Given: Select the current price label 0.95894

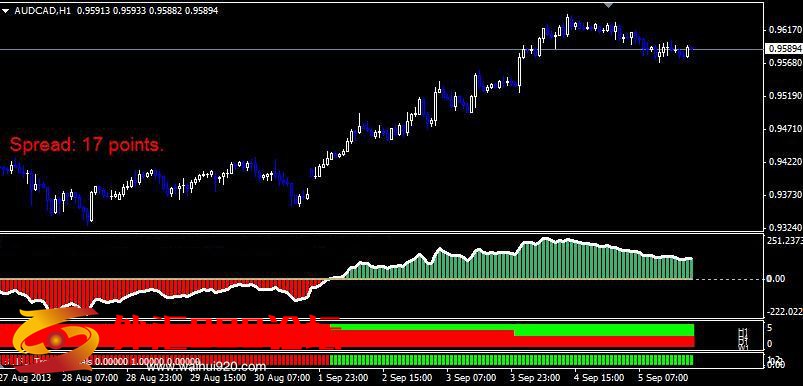Looking at the screenshot, I should tap(783, 49).
